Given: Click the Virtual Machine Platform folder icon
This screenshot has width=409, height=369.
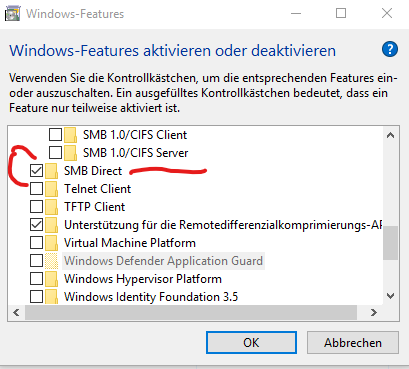Looking at the screenshot, I should point(51,243).
